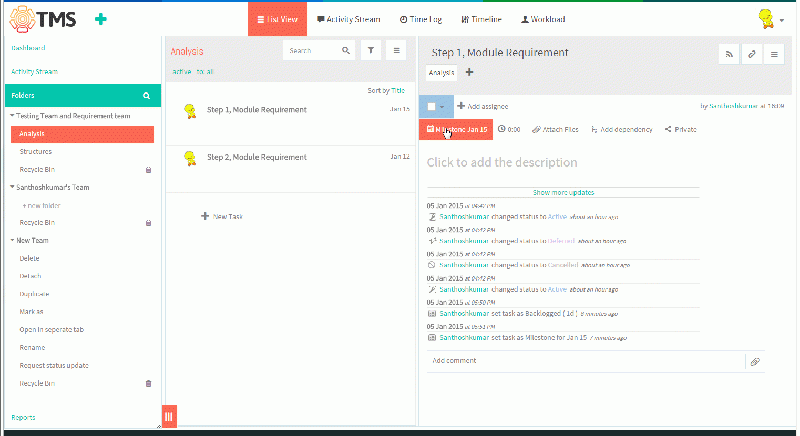Click the task title Step 1, Module Requirement
The height and width of the screenshot is (436, 800).
pos(499,53)
